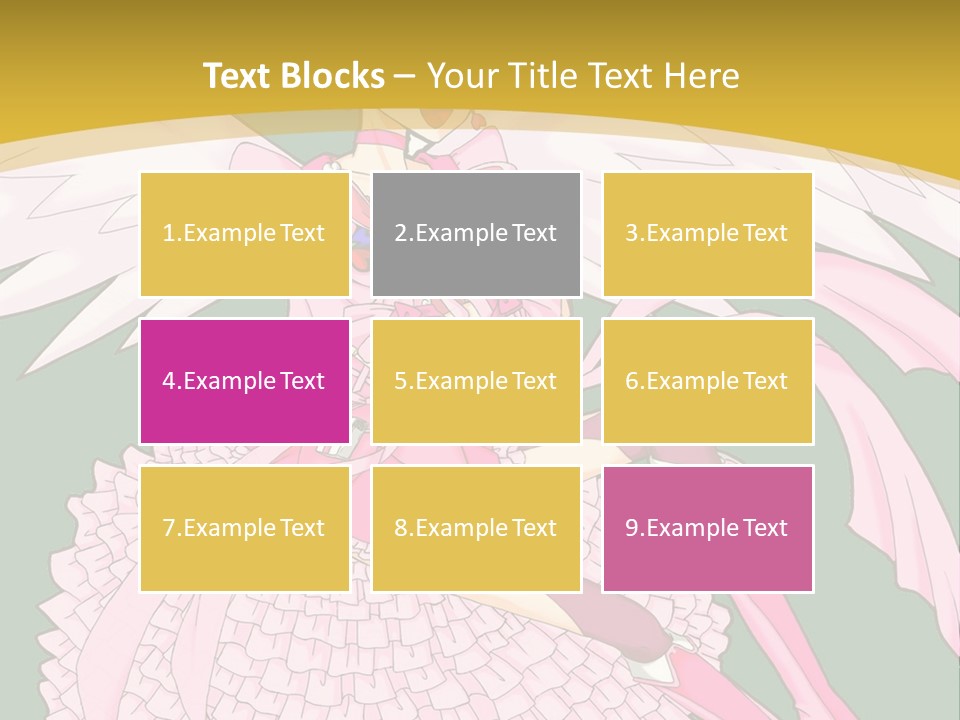The height and width of the screenshot is (720, 960).
Task: Click the bold "Text Blocks" title words
Action: pyautogui.click(x=293, y=76)
